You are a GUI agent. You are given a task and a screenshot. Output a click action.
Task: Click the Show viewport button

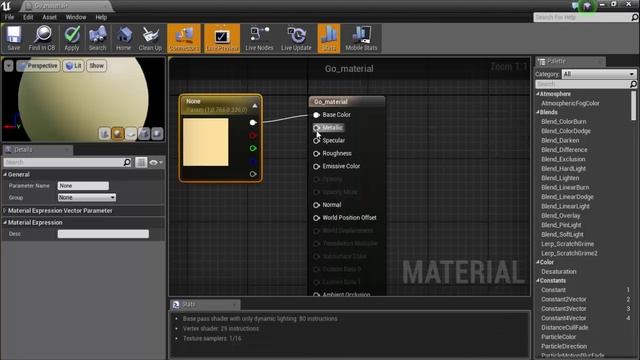97,66
